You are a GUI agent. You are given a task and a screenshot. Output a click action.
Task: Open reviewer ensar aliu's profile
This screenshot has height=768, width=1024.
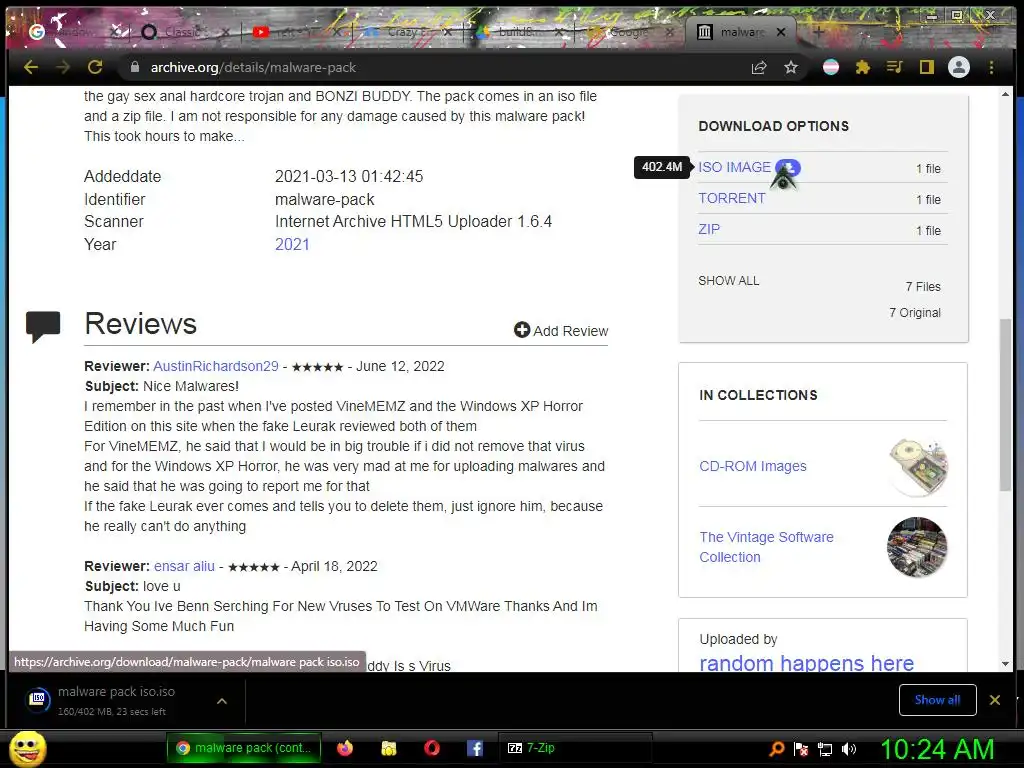(184, 566)
